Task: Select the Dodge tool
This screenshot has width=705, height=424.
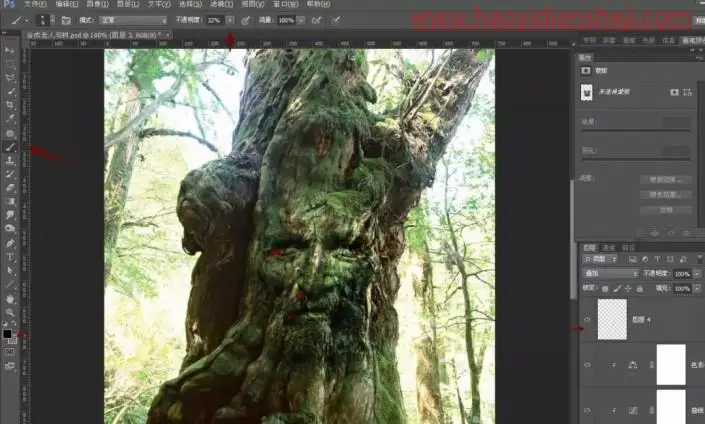Action: pyautogui.click(x=9, y=229)
